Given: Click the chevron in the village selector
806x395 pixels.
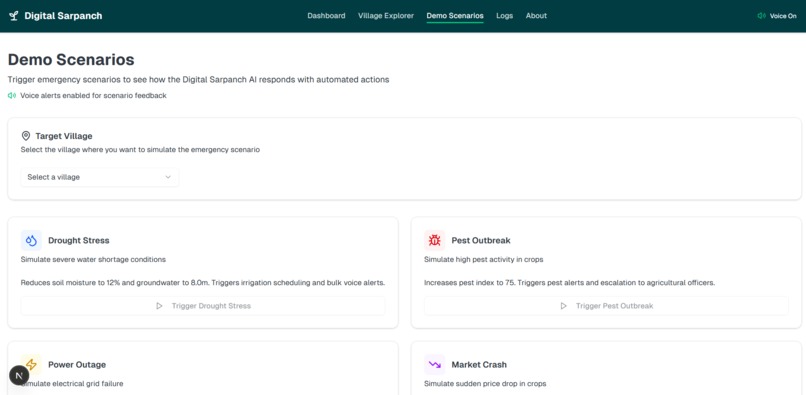Looking at the screenshot, I should [x=168, y=177].
